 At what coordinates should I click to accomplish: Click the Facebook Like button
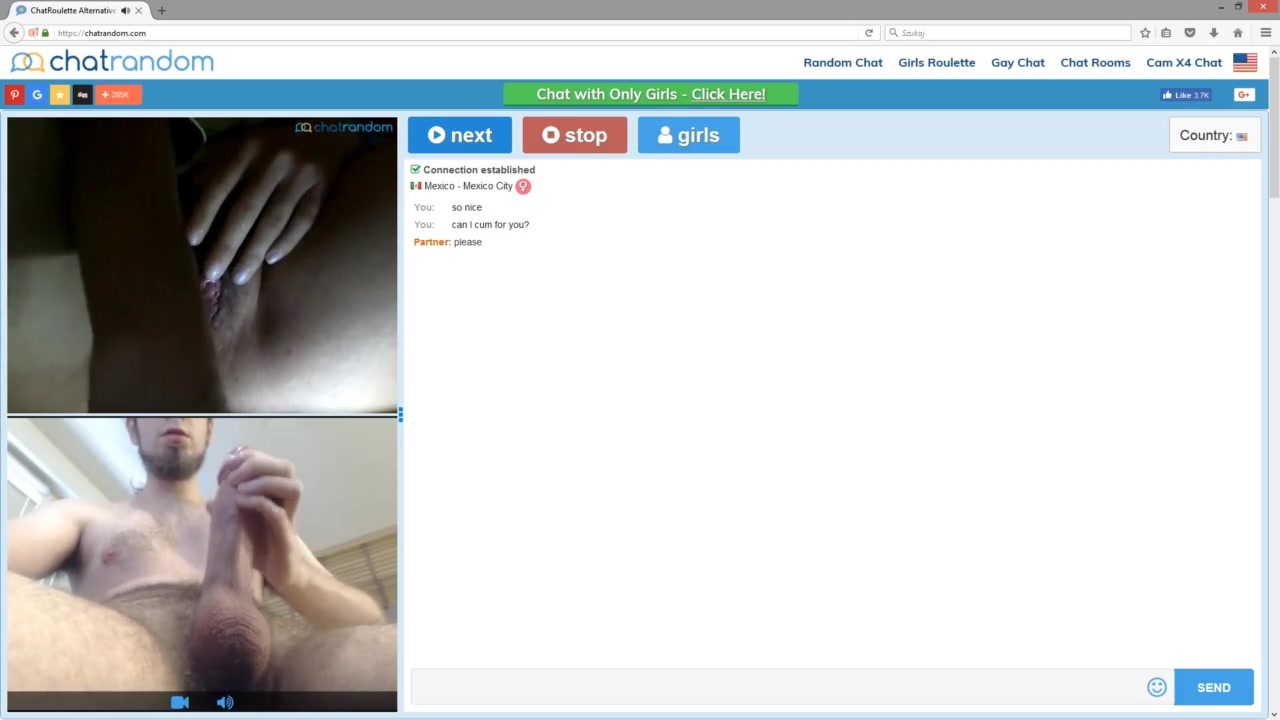1186,95
